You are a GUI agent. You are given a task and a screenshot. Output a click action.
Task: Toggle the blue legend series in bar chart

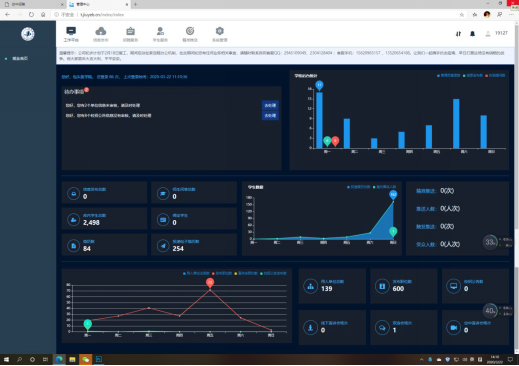pos(448,76)
